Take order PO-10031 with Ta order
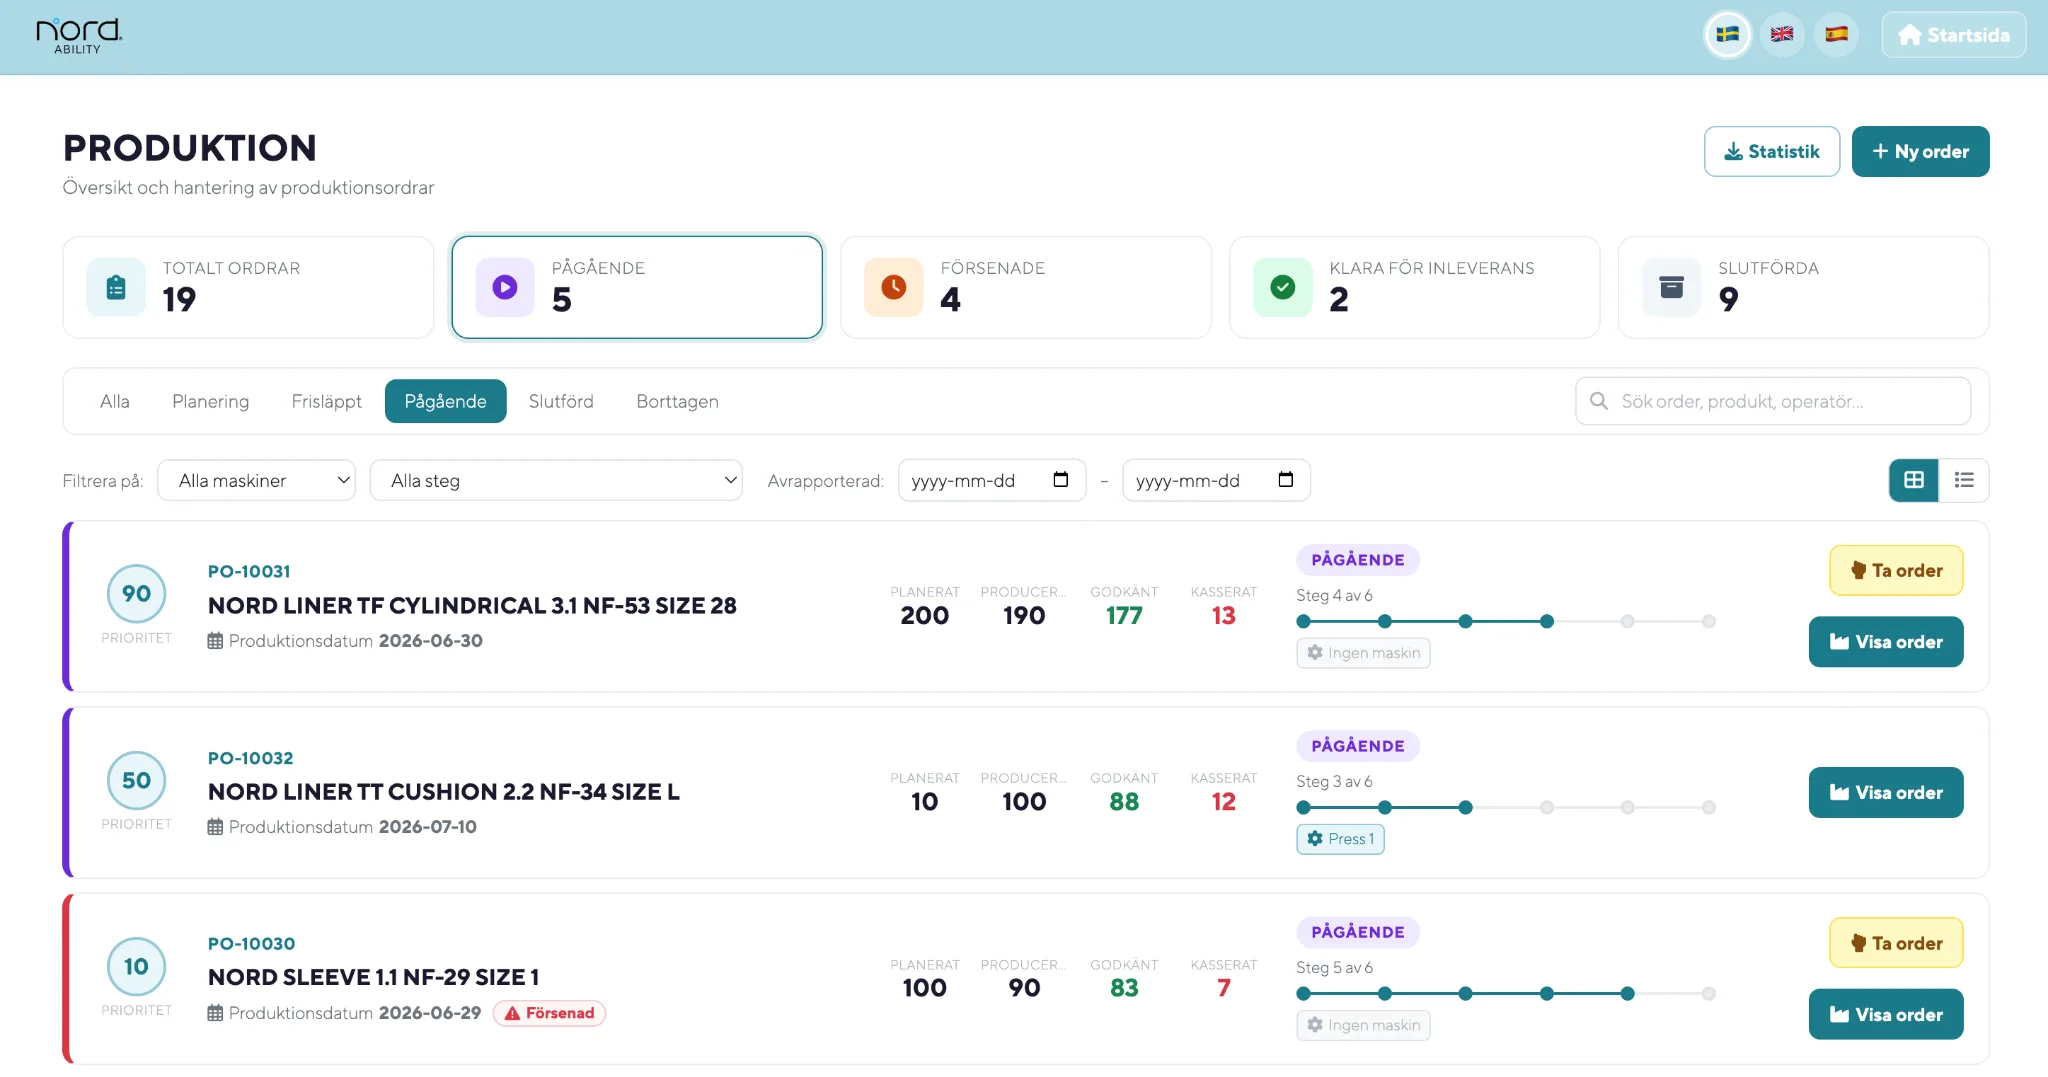 (x=1896, y=570)
